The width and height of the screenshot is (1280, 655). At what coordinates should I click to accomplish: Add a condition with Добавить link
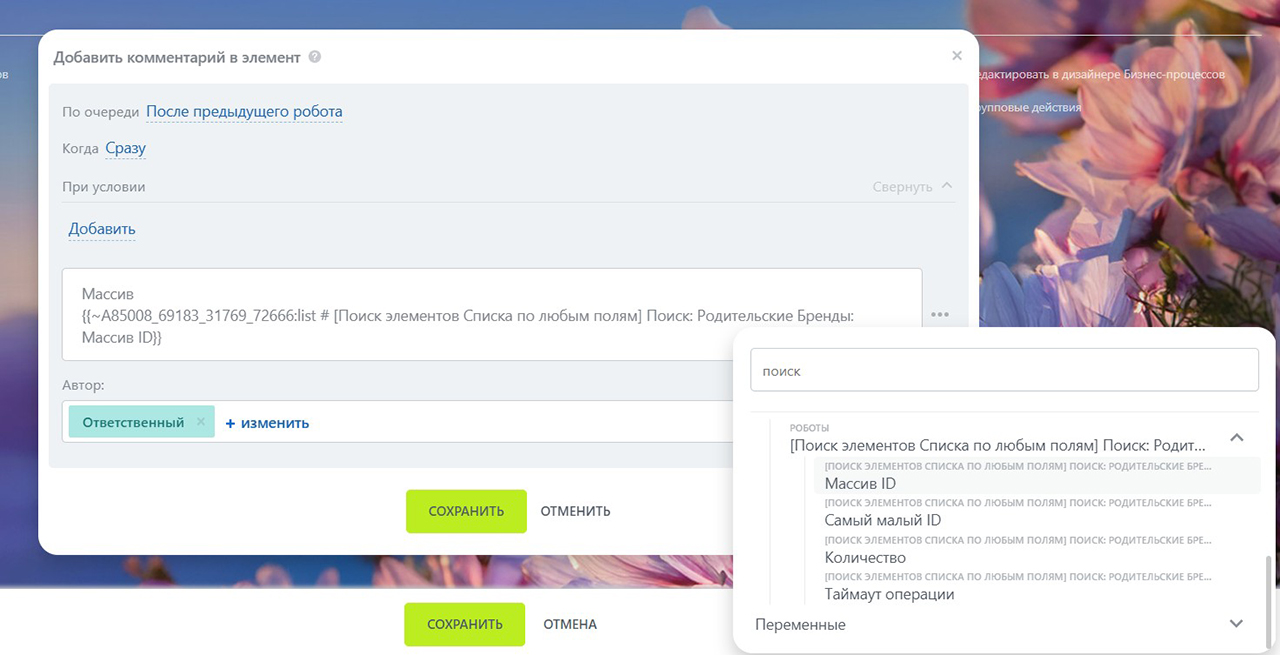tap(102, 229)
